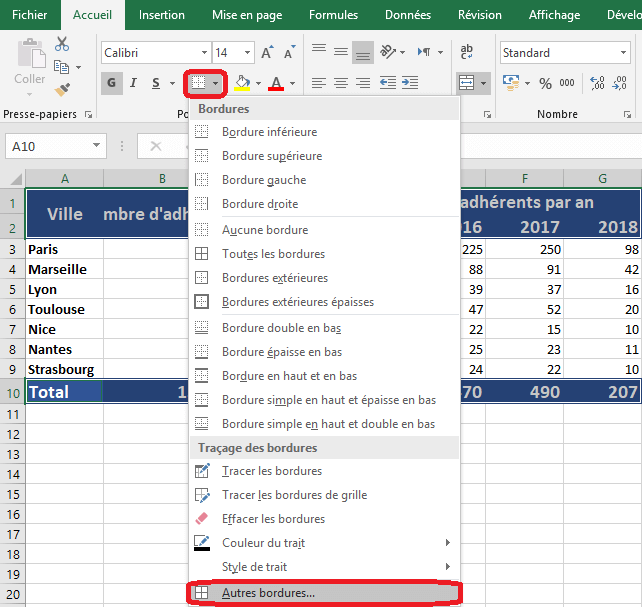Click the Bold (G) formatting button
The width and height of the screenshot is (642, 607).
coord(112,83)
